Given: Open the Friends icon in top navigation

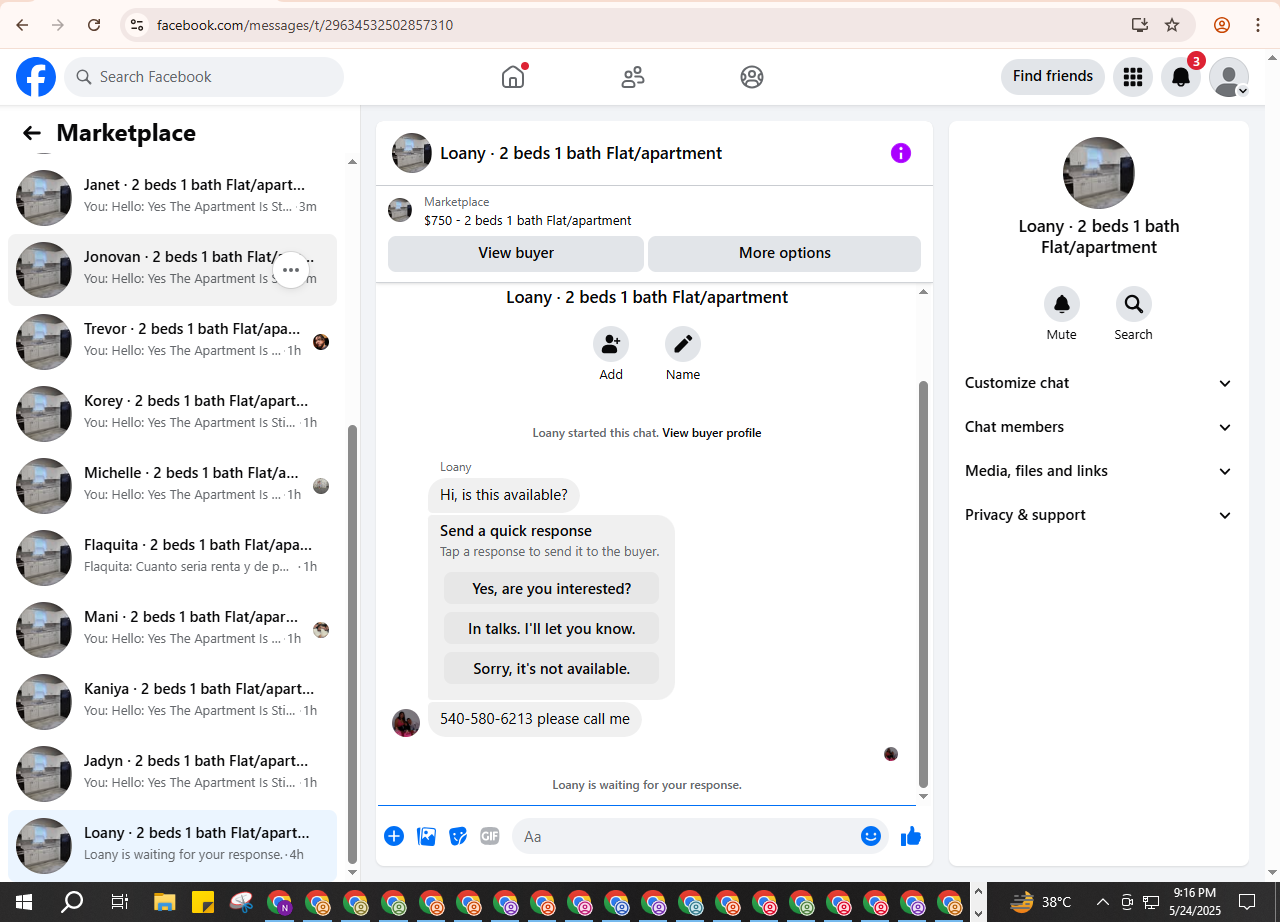Looking at the screenshot, I should (633, 77).
